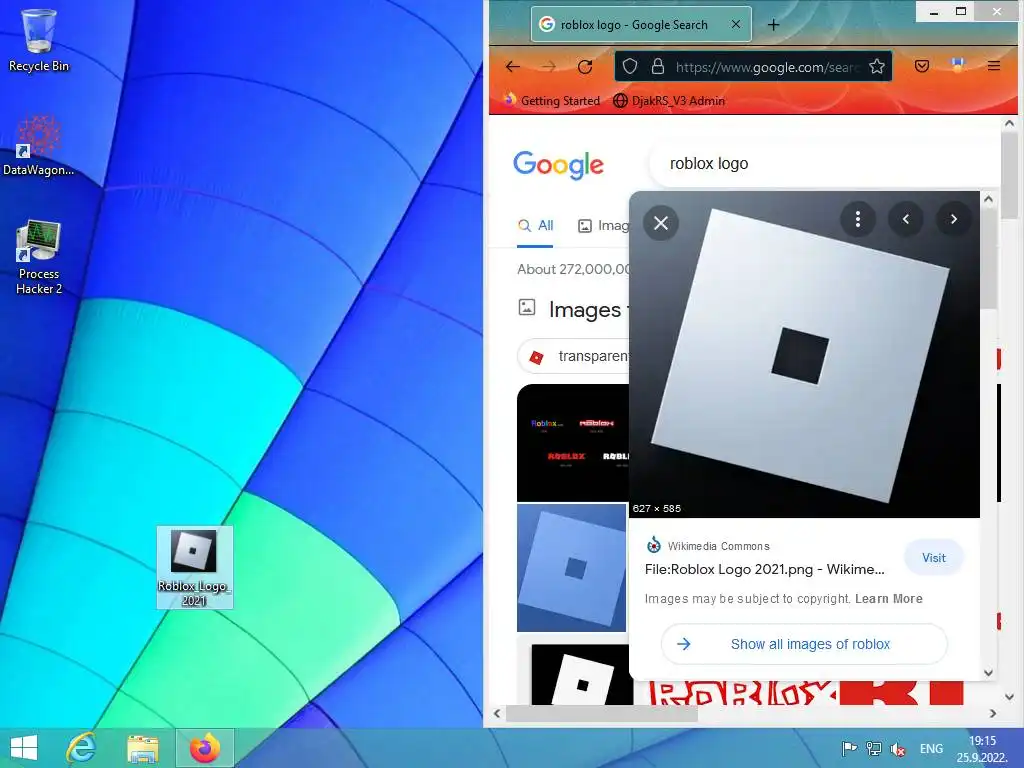Open the Action Center flag tray icon
Image resolution: width=1024 pixels, height=768 pixels.
click(x=849, y=749)
